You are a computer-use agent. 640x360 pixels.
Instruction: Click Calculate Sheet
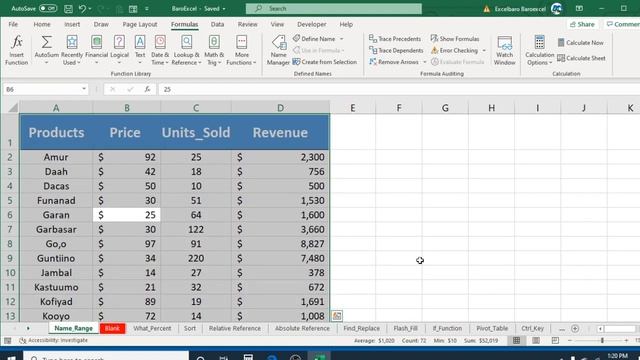click(581, 58)
